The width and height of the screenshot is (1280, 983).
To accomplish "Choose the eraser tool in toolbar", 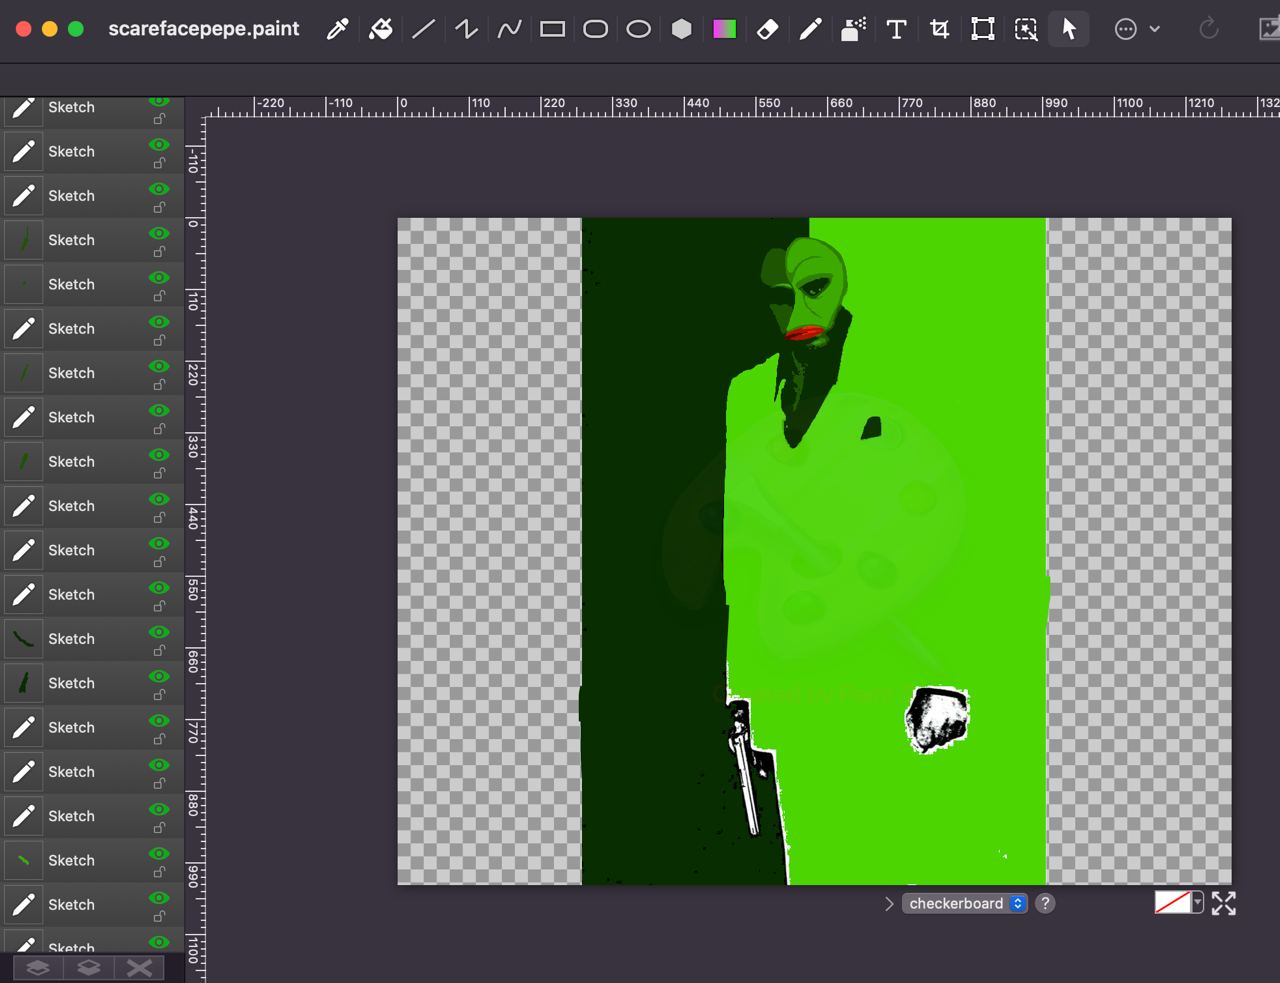I will tap(767, 29).
